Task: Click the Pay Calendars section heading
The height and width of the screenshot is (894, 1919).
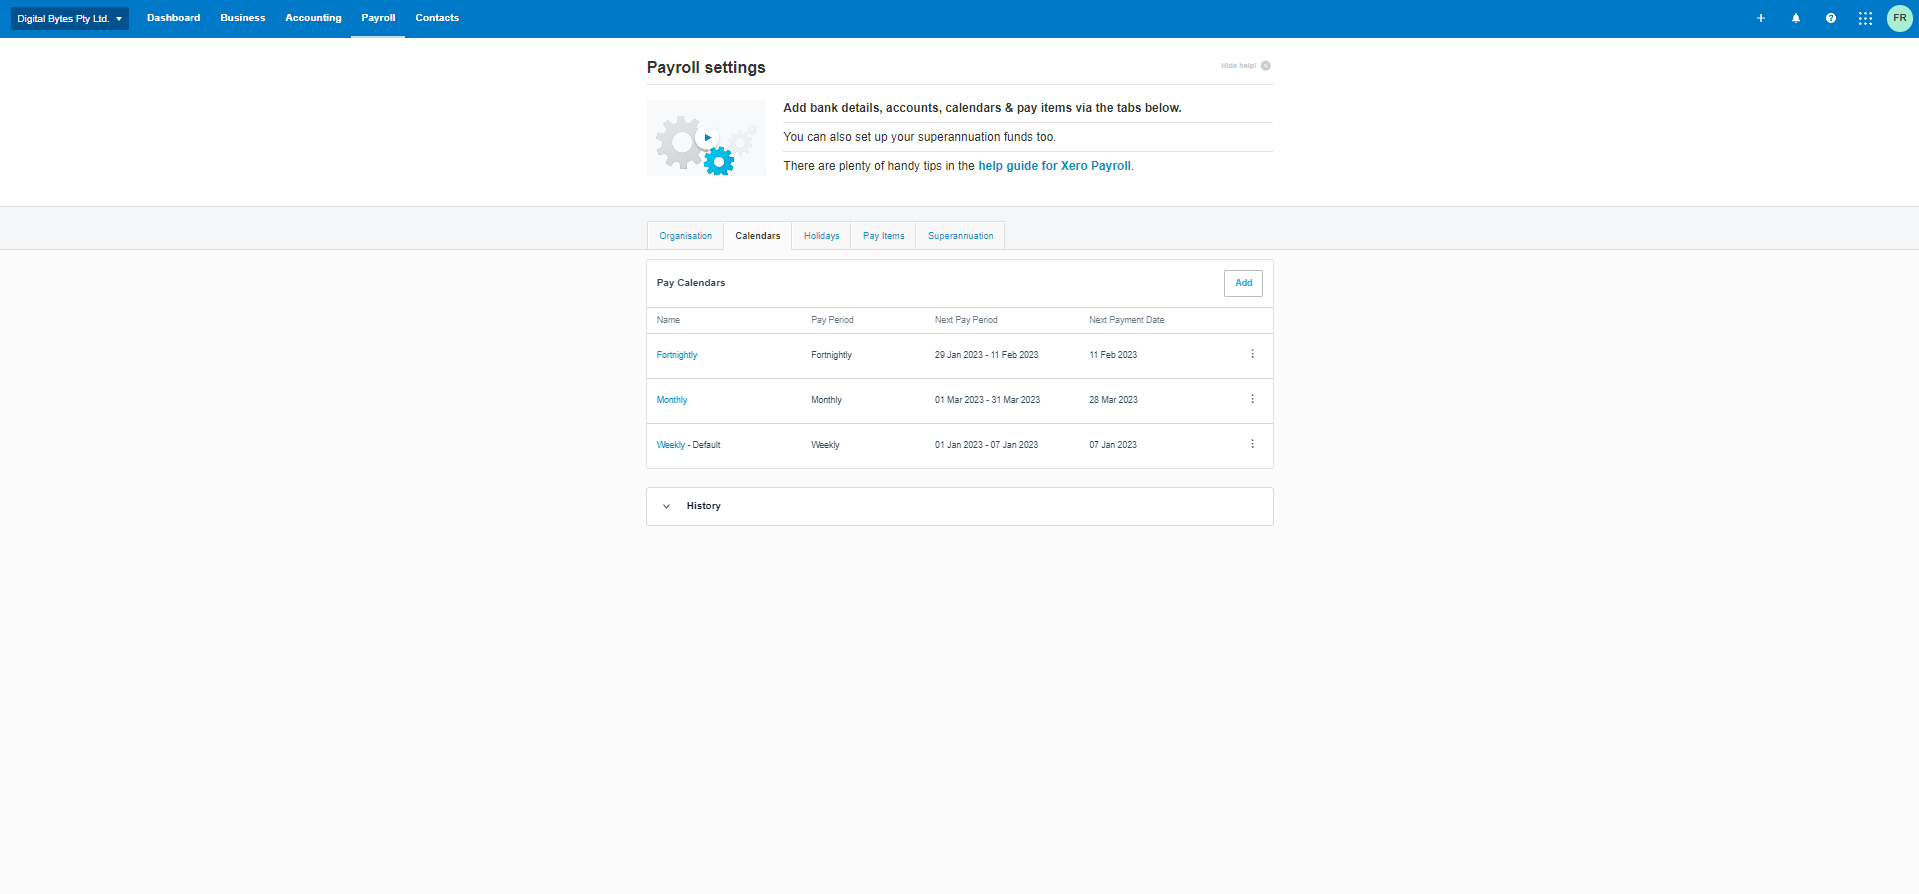Action: (691, 283)
